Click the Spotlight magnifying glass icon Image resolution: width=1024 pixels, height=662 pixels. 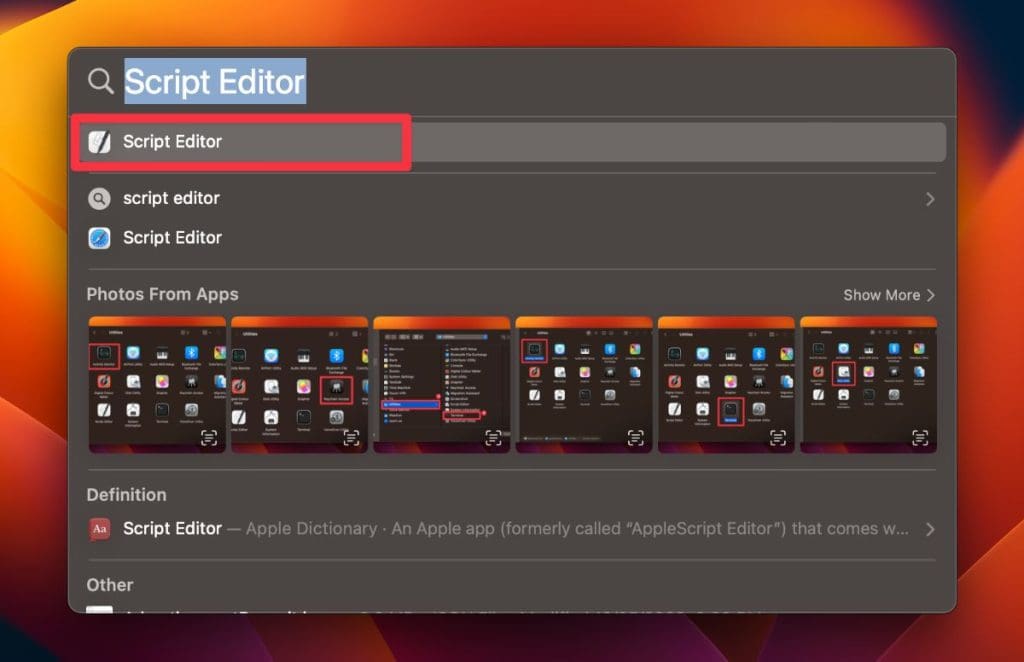(x=101, y=81)
